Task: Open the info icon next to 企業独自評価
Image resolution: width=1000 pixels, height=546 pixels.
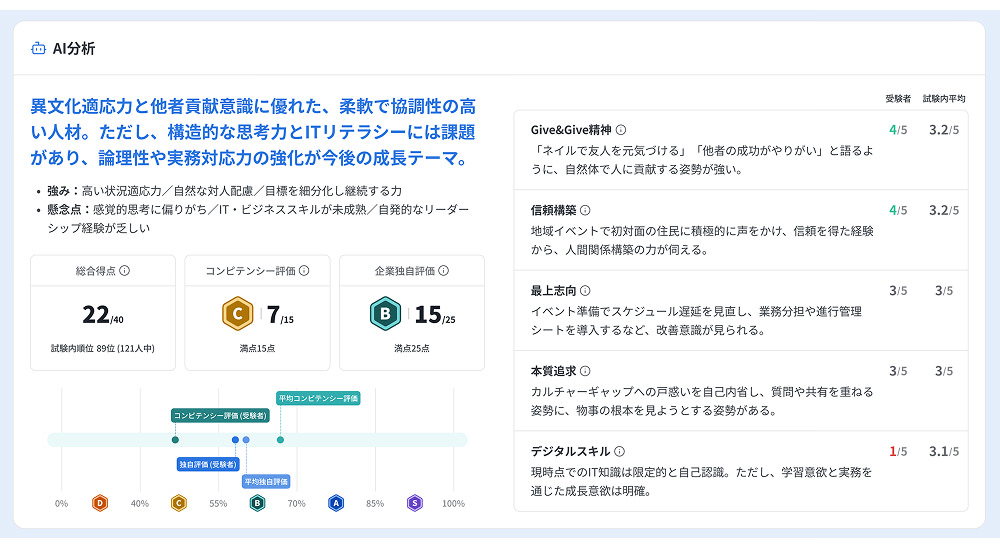Action: 443,270
